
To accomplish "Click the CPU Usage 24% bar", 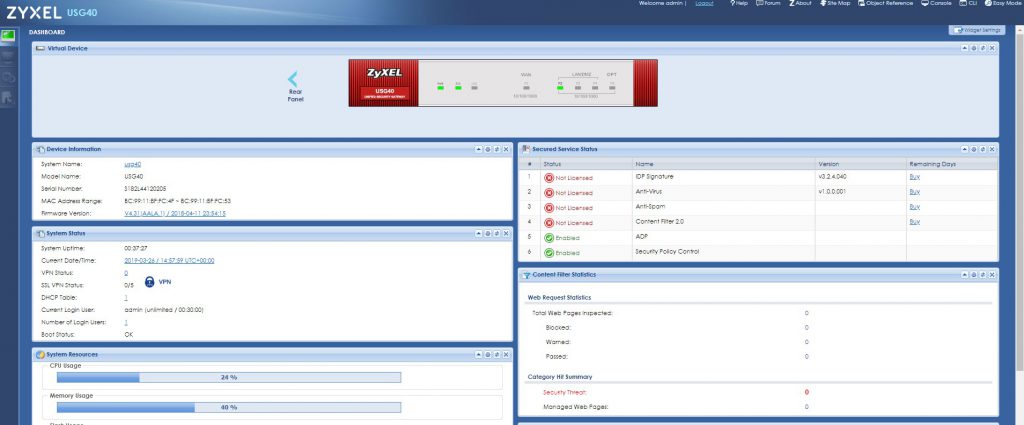I will click(x=229, y=377).
